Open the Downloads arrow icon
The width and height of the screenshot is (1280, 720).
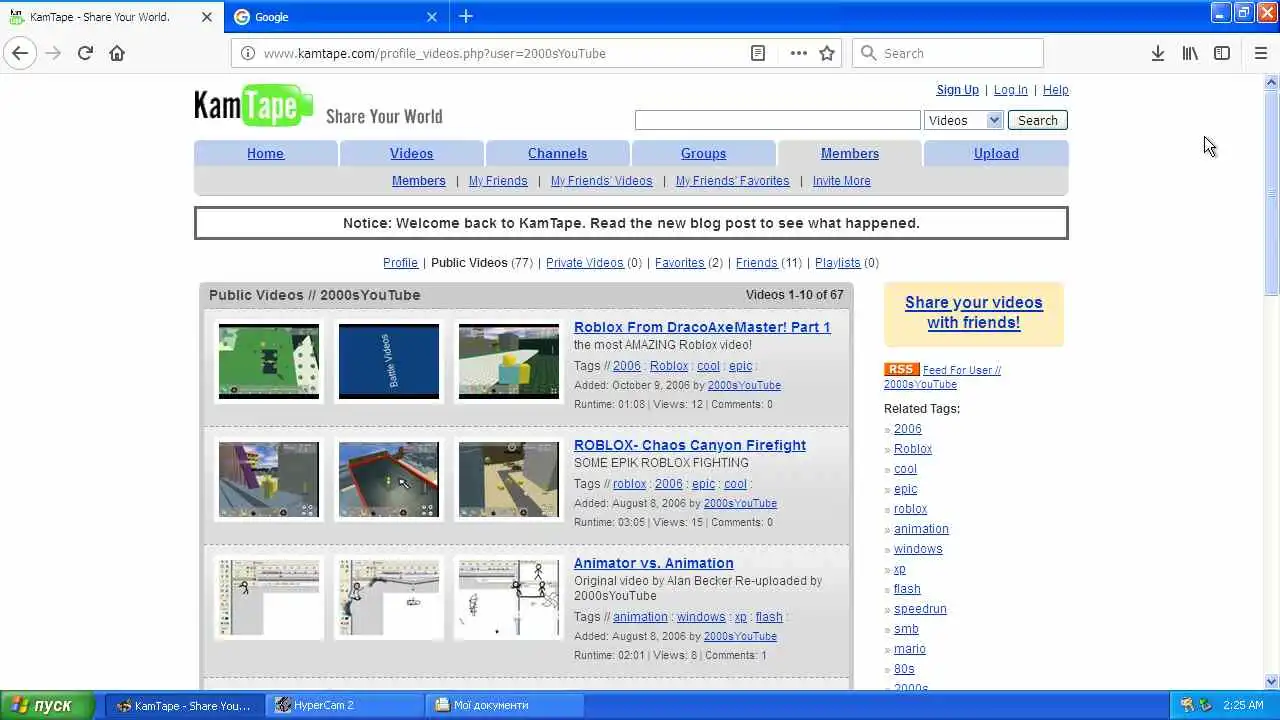point(1157,53)
